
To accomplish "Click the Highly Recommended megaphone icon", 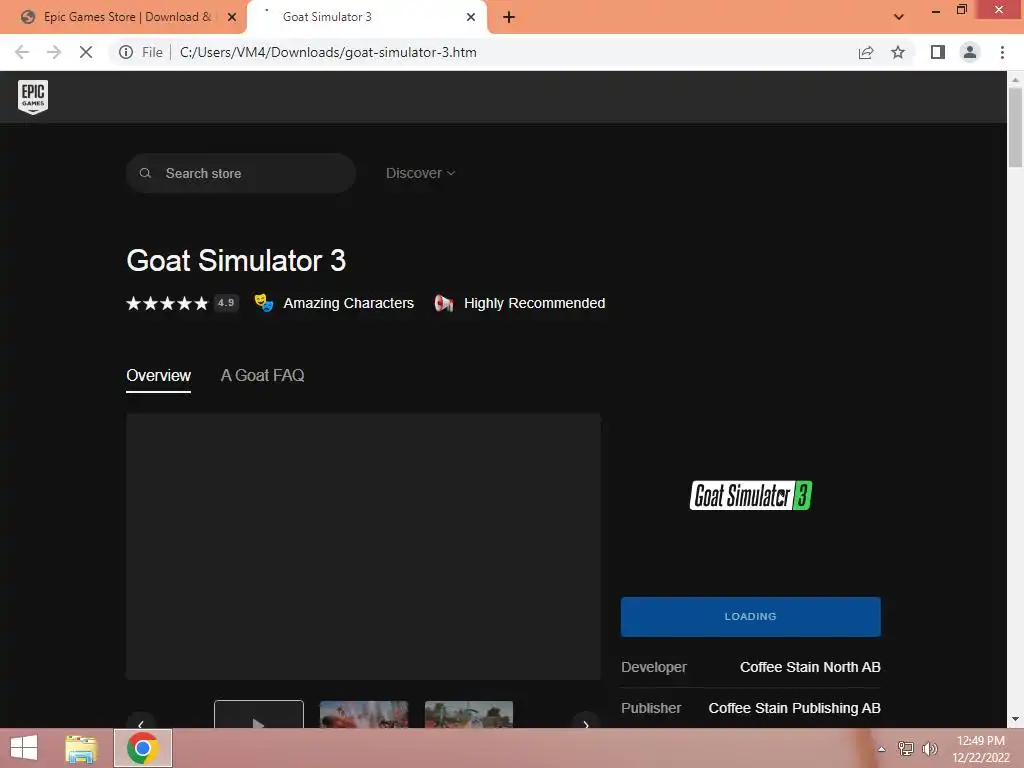I will point(443,303).
